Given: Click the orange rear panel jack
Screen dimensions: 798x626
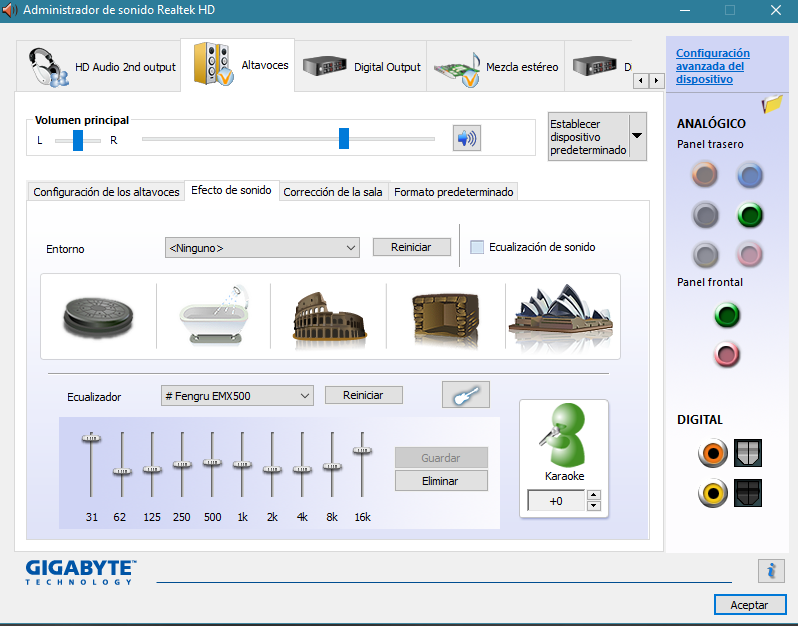Looking at the screenshot, I should coord(705,175).
